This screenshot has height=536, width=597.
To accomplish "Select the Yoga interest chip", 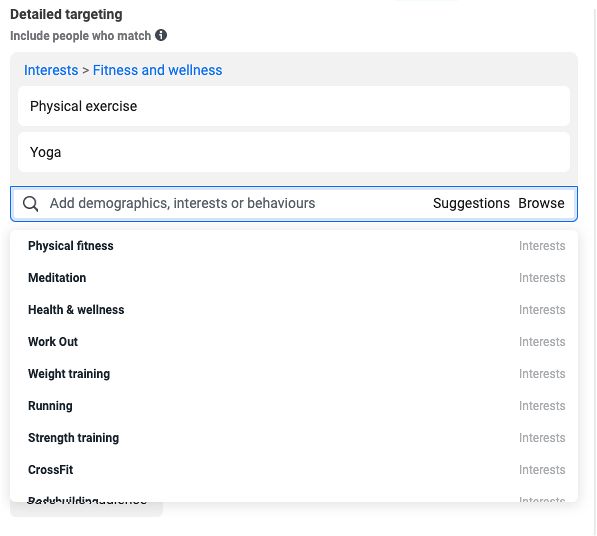I will (x=294, y=152).
